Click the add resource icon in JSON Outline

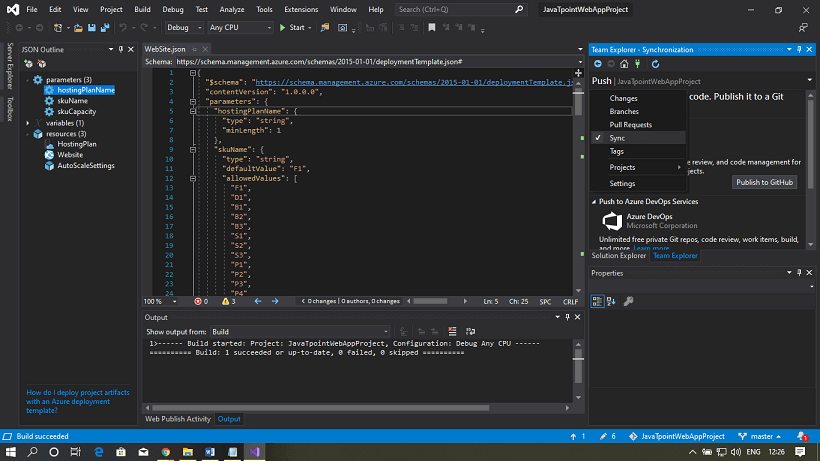(x=28, y=64)
